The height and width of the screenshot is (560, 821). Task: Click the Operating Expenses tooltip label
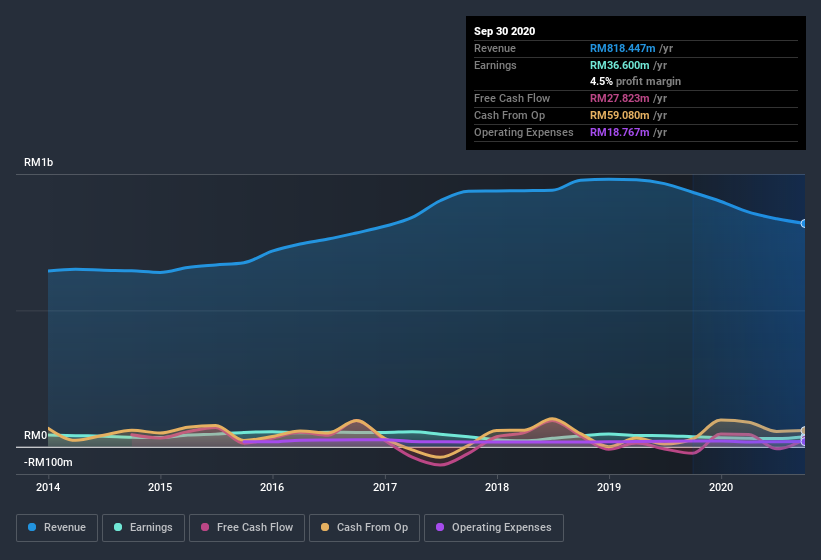(523, 132)
